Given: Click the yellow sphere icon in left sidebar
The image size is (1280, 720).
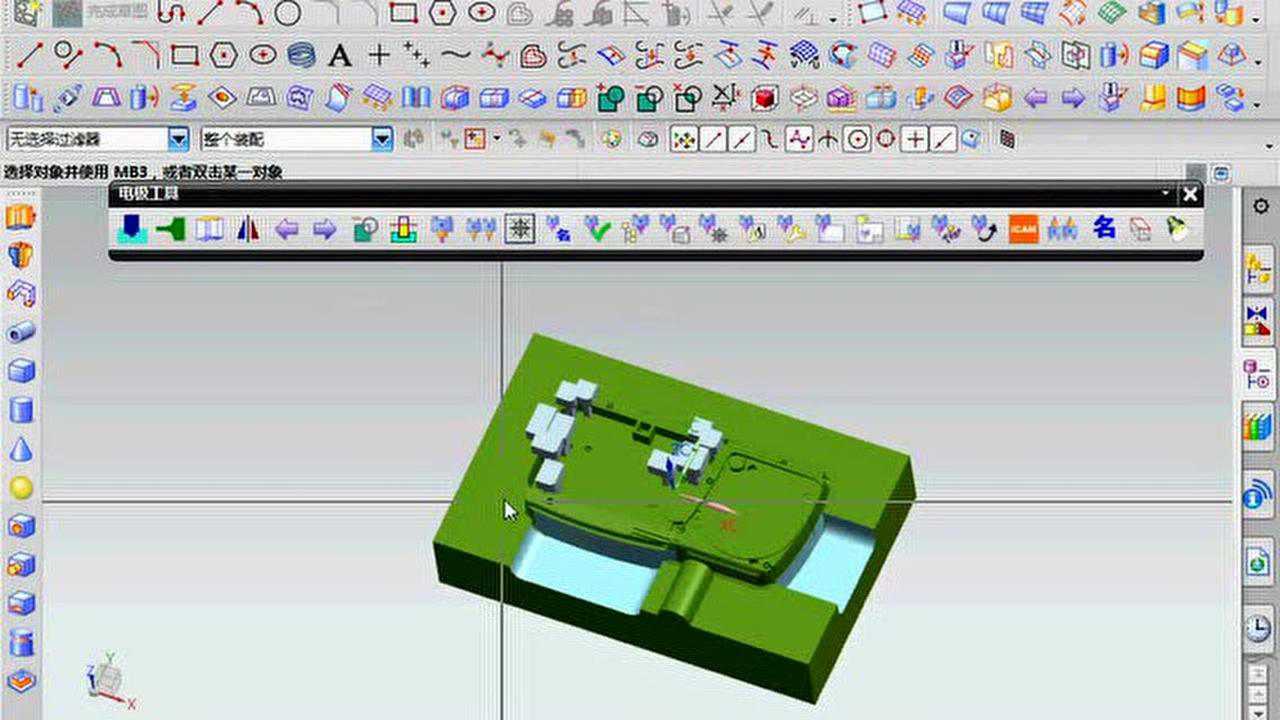Looking at the screenshot, I should click(21, 488).
